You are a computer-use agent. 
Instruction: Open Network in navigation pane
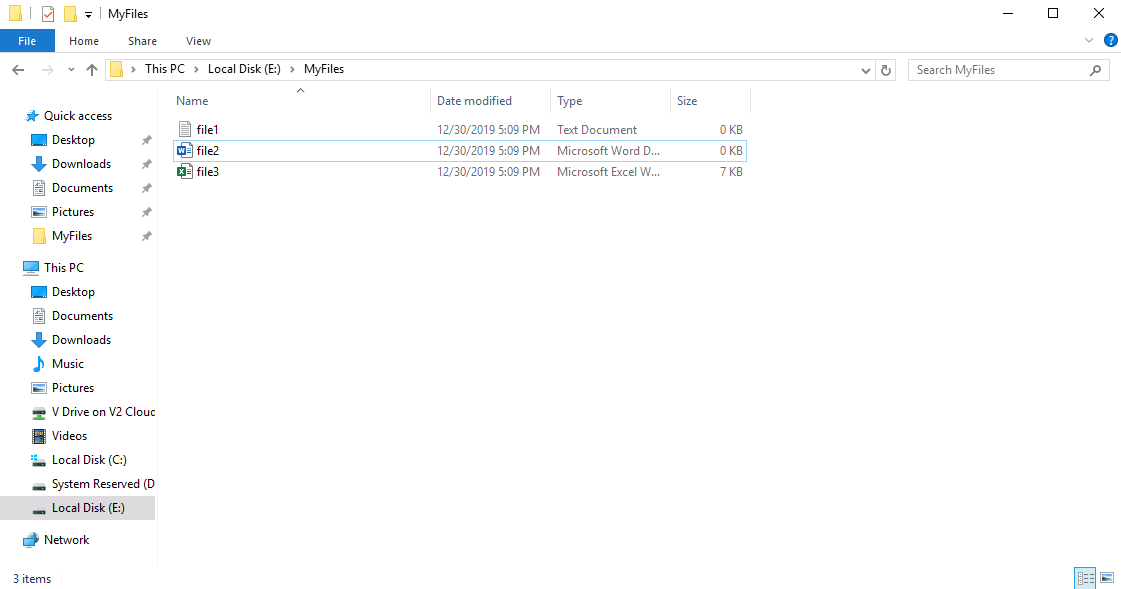point(66,540)
